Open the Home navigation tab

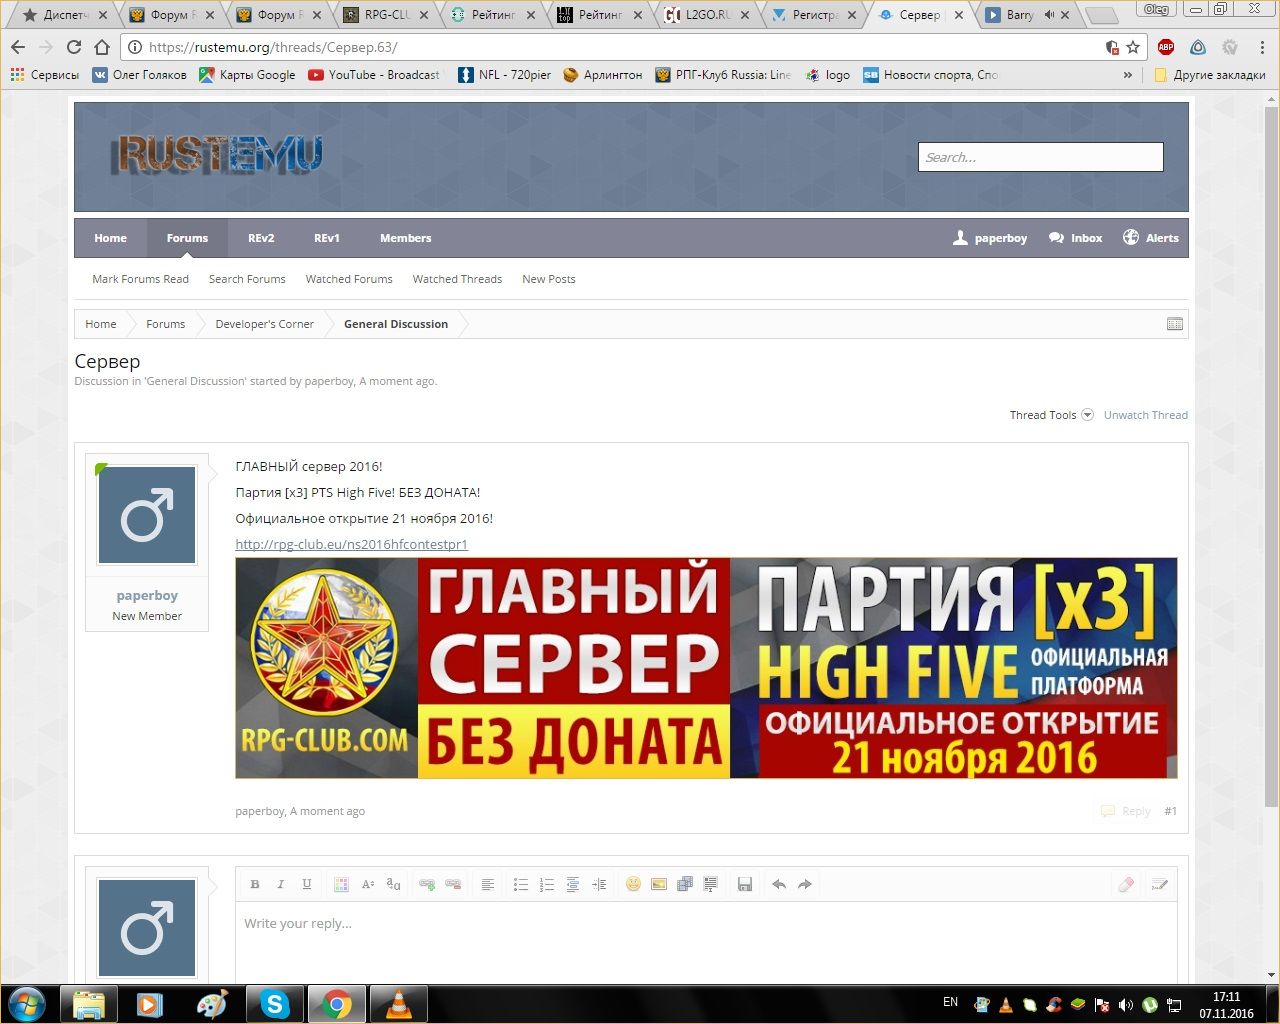[x=111, y=238]
